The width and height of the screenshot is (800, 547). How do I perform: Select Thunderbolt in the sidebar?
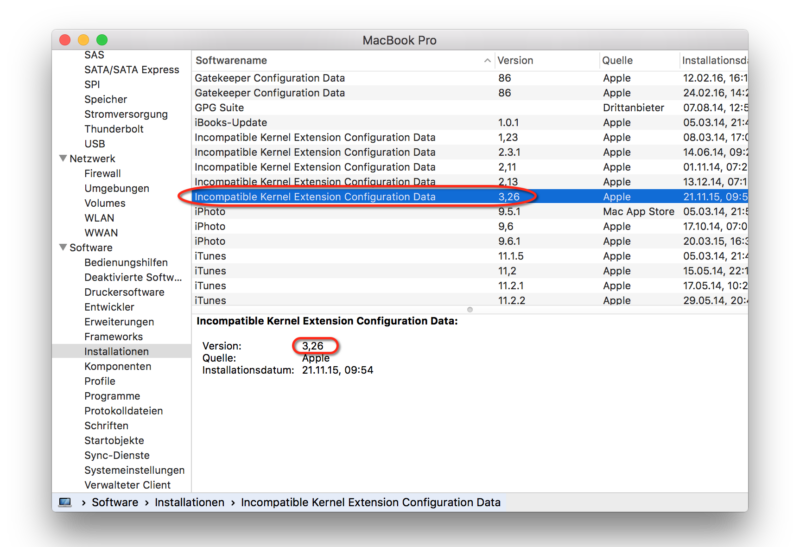pyautogui.click(x=114, y=129)
